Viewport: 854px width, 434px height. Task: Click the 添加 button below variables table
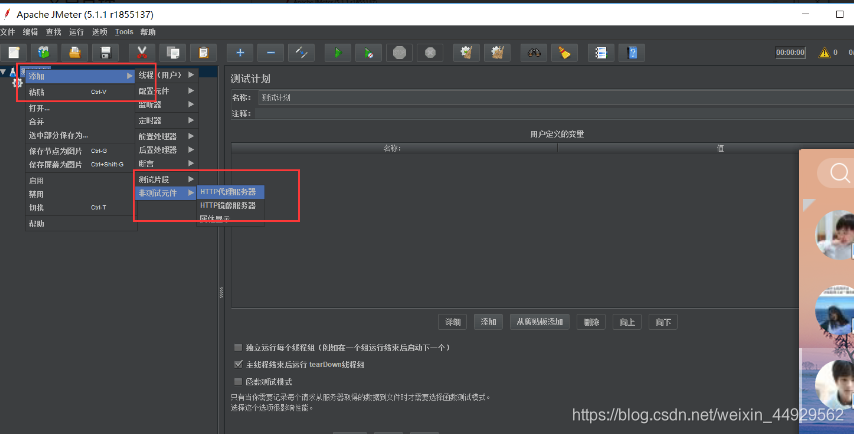pyautogui.click(x=488, y=322)
